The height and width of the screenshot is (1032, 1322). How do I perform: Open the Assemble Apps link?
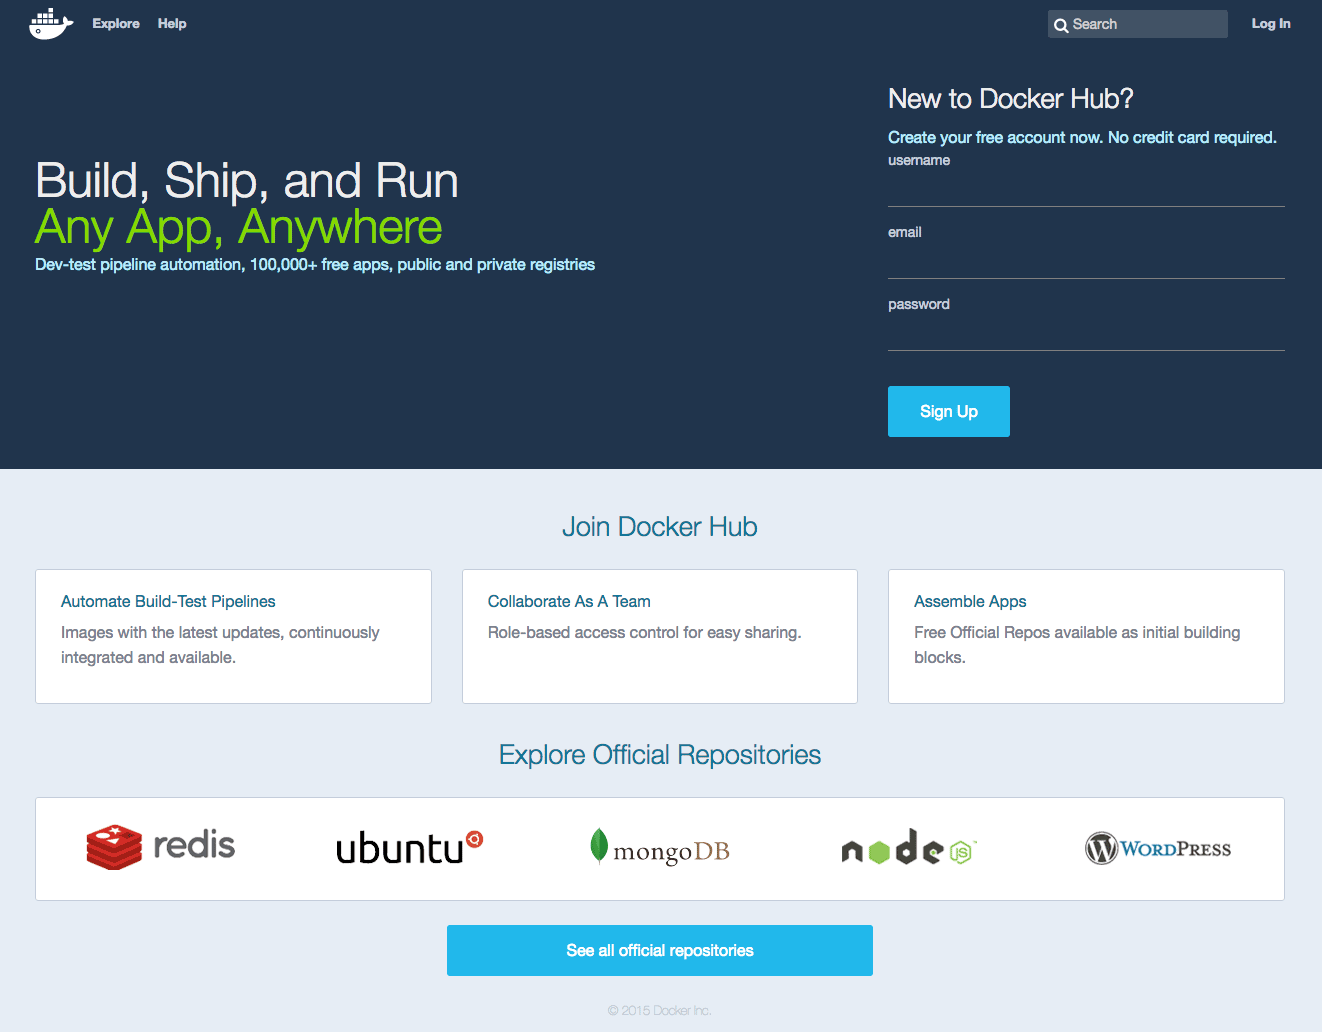(969, 601)
